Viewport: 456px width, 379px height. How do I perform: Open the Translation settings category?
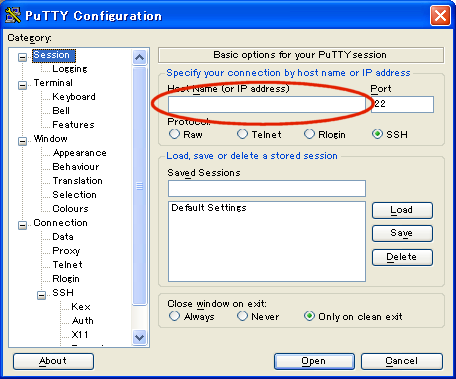pyautogui.click(x=77, y=181)
